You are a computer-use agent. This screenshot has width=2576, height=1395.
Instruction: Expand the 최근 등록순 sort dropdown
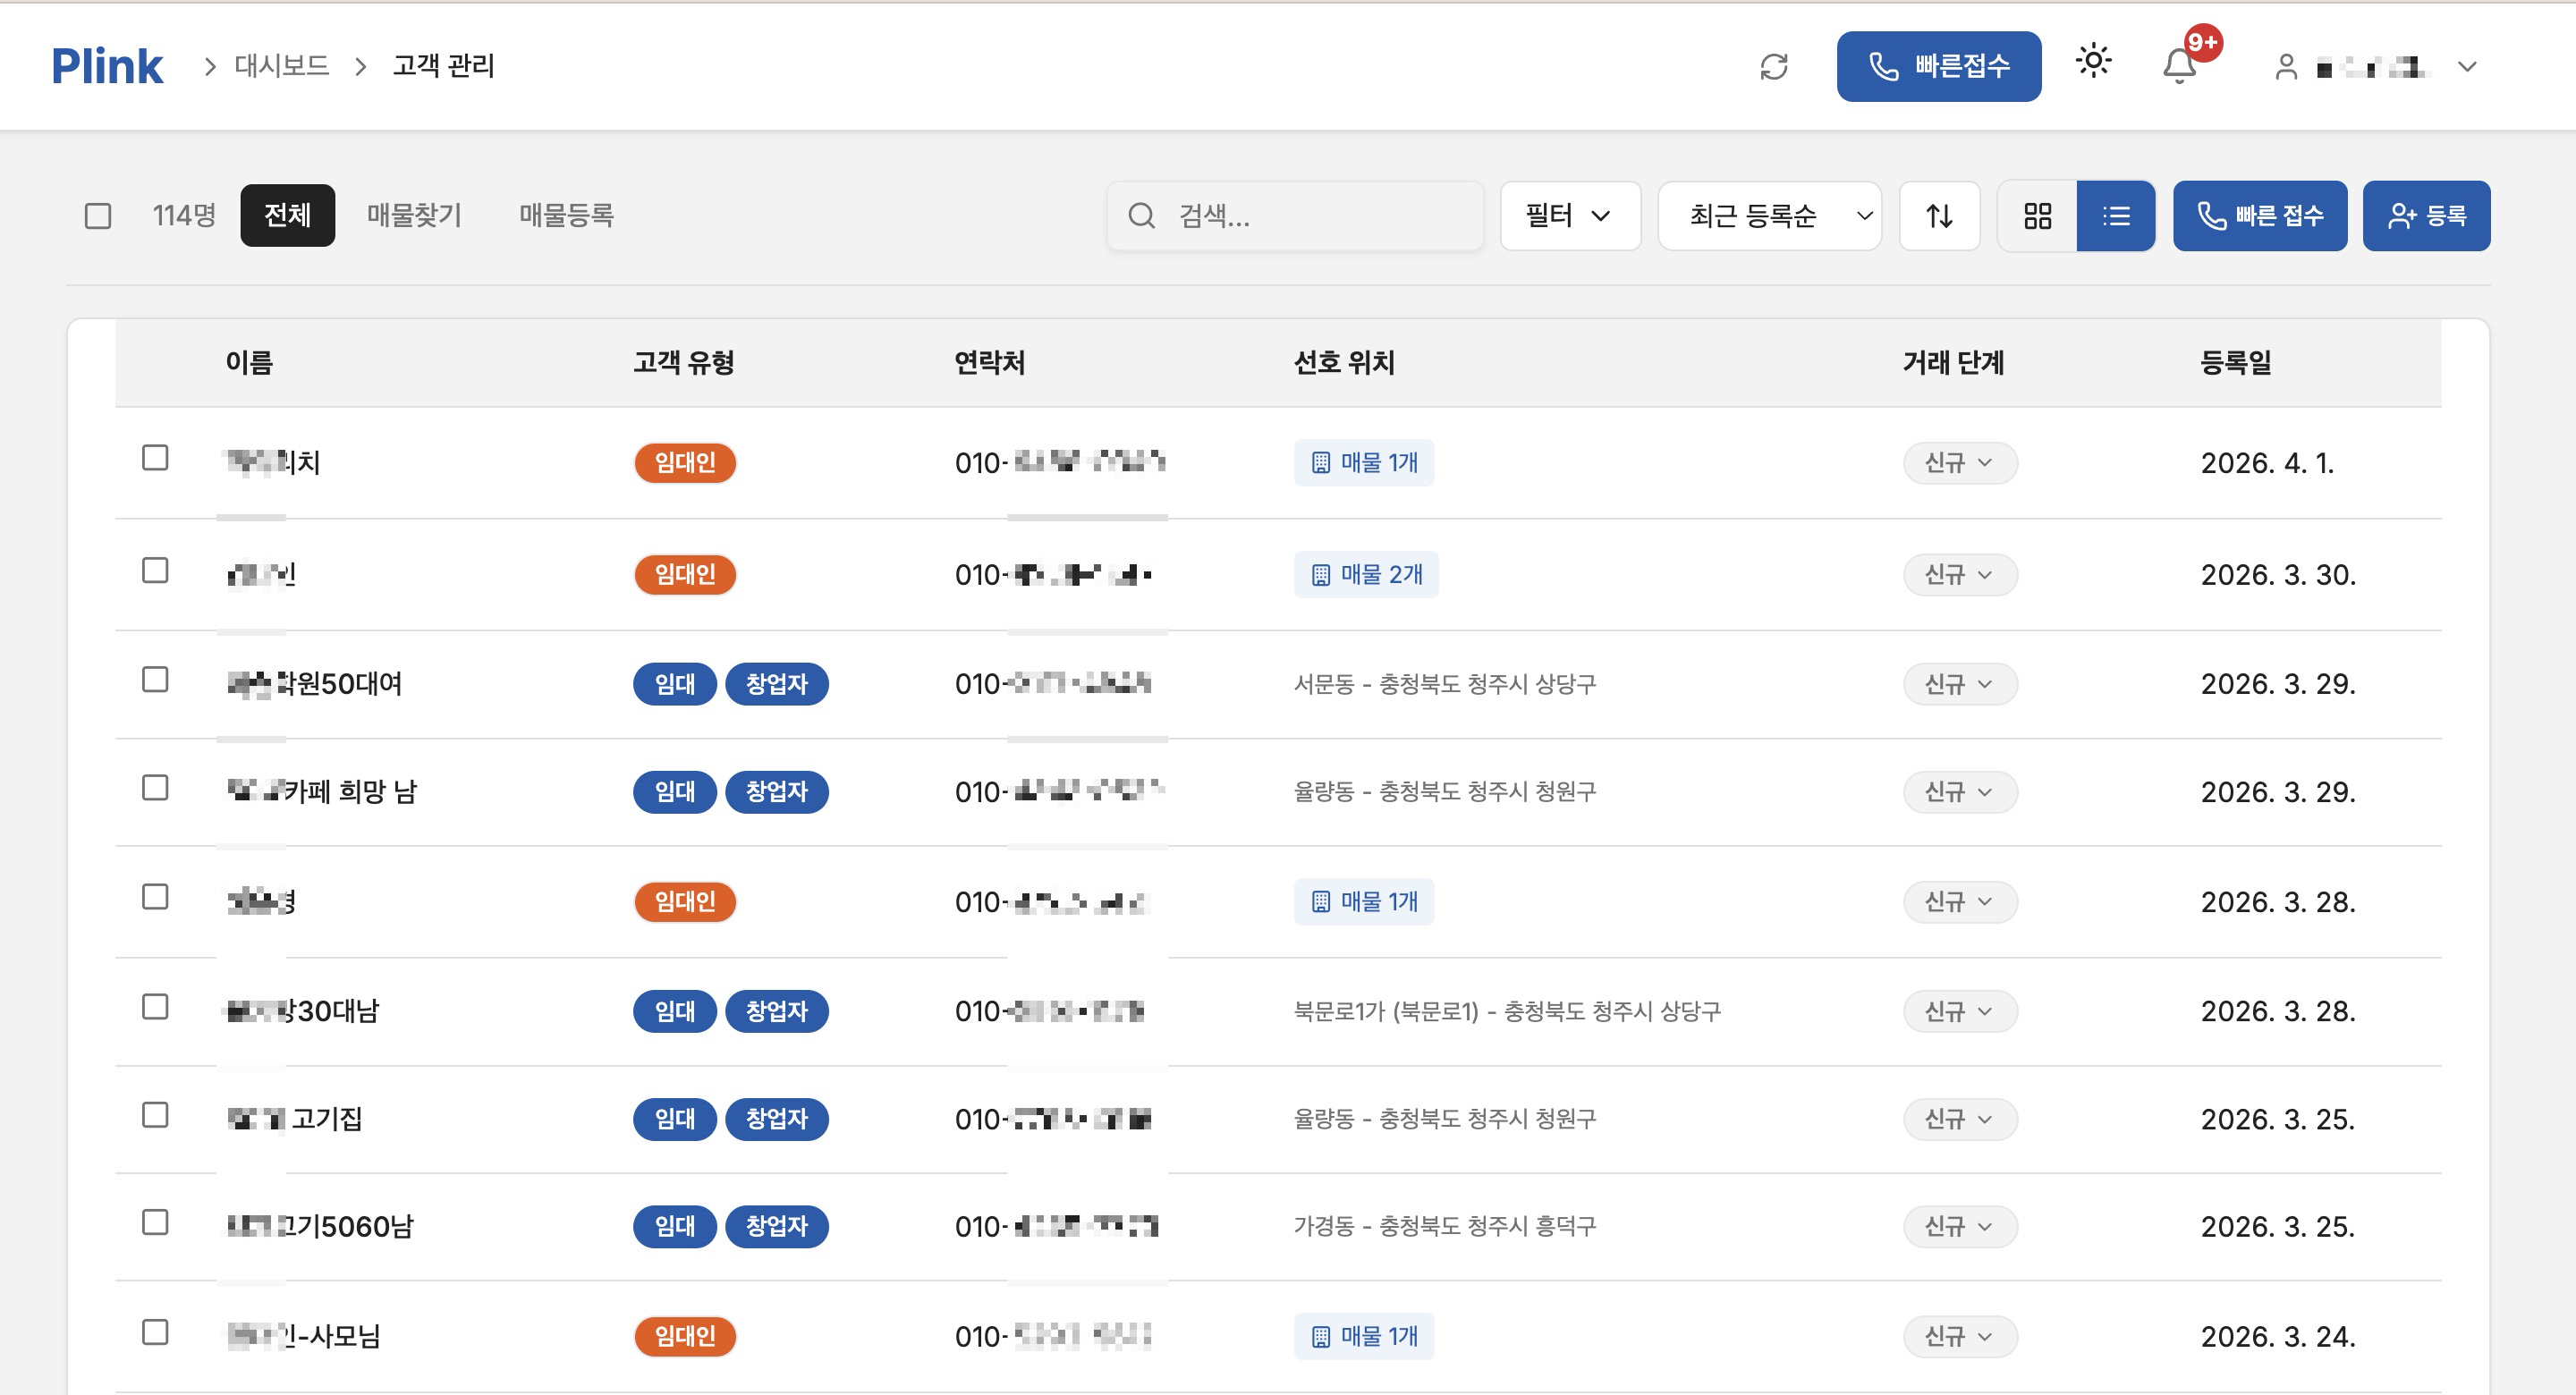click(x=1769, y=216)
